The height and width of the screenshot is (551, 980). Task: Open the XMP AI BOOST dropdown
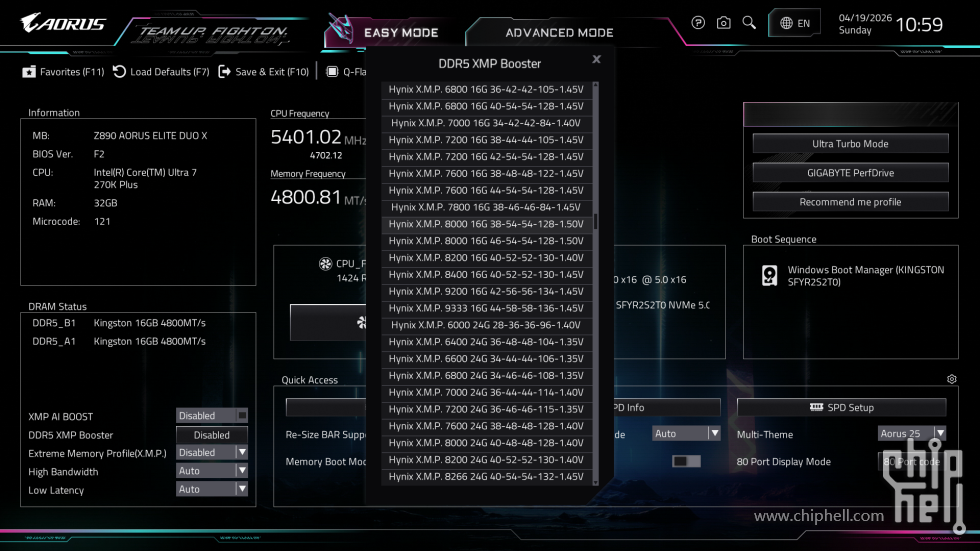212,415
